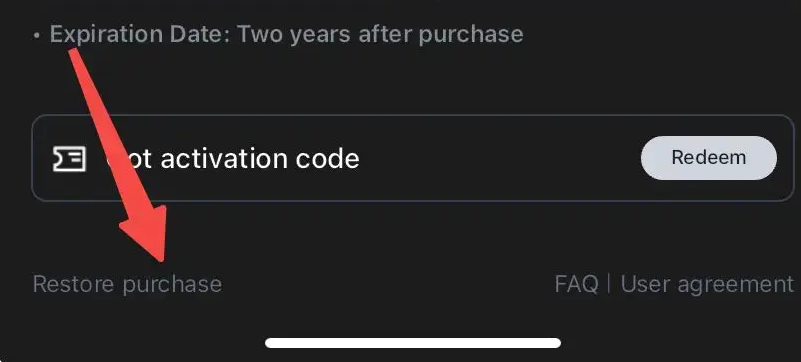Viewport: 801px width, 362px height.
Task: Click the red arrow annotation head
Action: (146, 232)
